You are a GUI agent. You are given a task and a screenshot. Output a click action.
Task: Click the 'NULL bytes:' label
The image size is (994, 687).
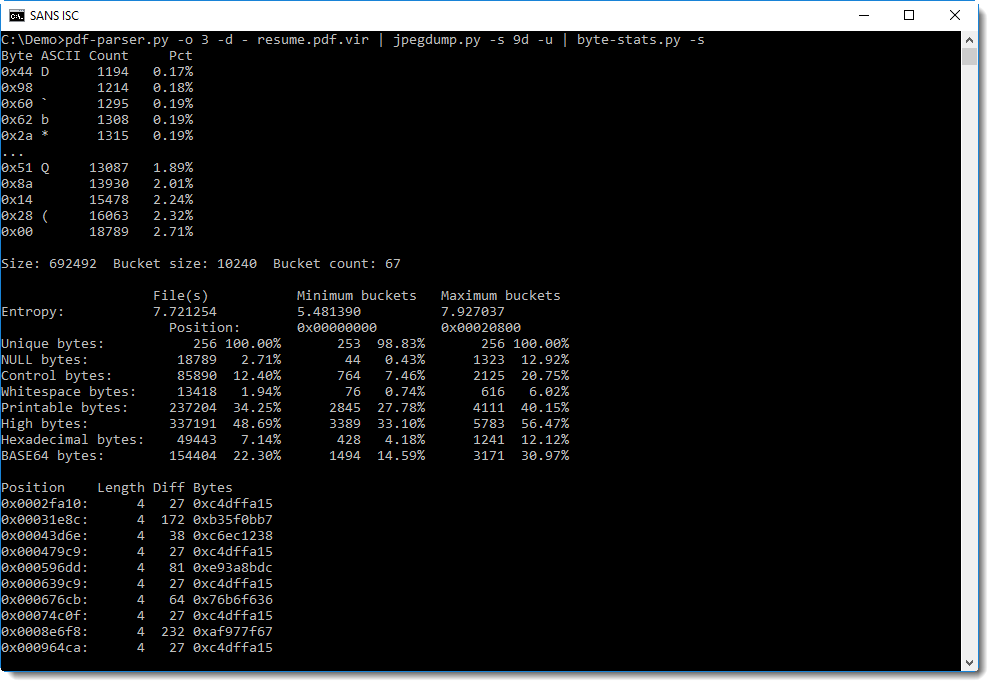pos(44,359)
